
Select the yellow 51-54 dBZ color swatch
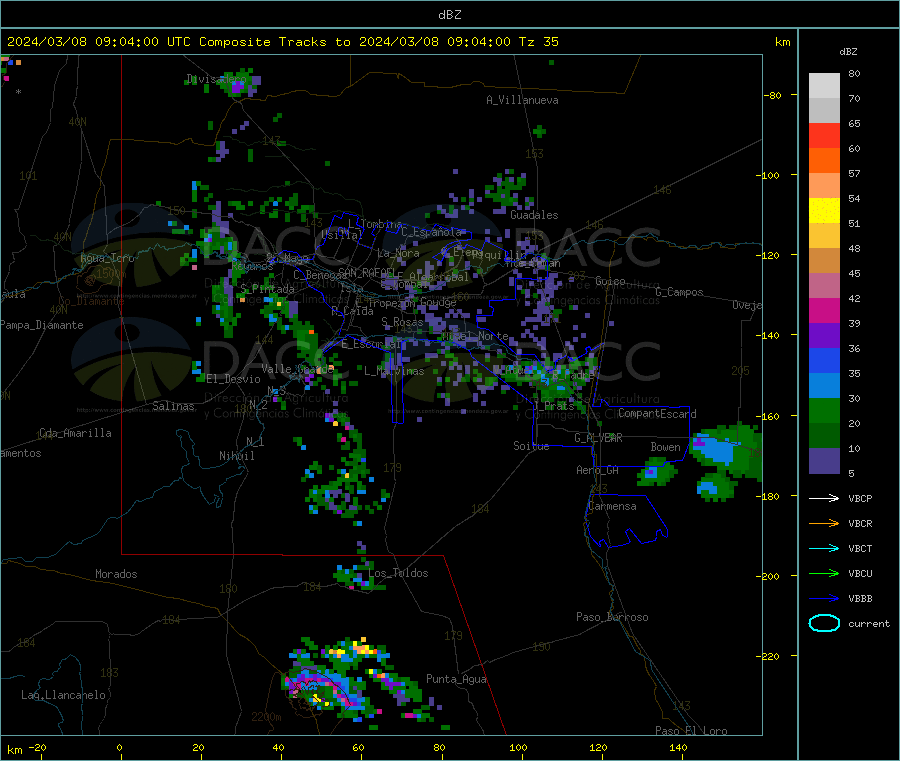[824, 211]
